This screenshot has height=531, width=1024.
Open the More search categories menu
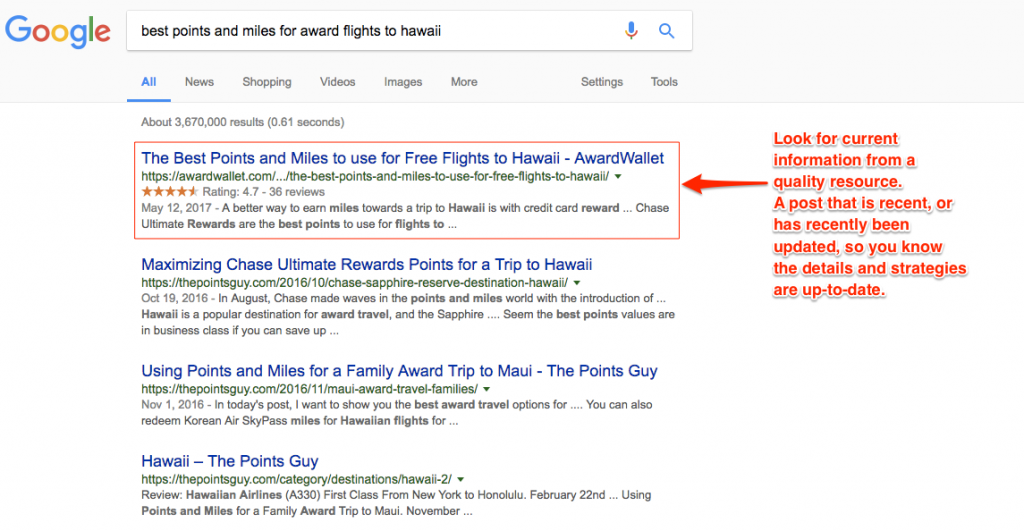(x=464, y=82)
